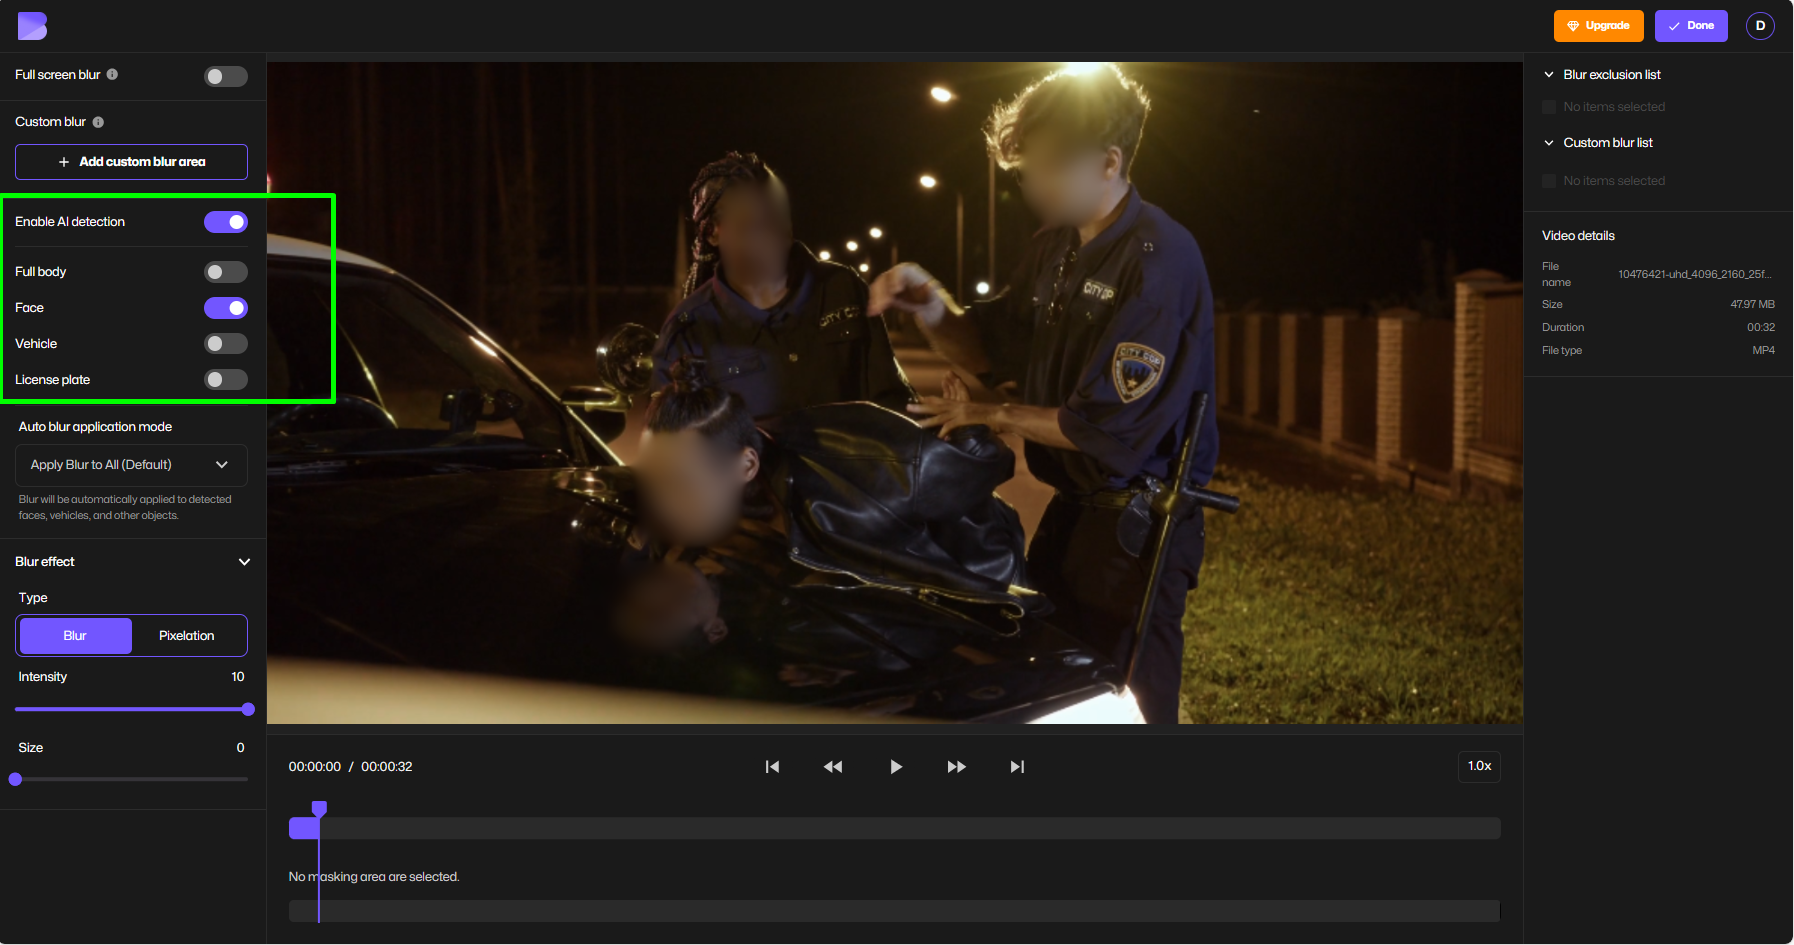Play the video
Viewport: 1794px width, 945px height.
coord(895,766)
